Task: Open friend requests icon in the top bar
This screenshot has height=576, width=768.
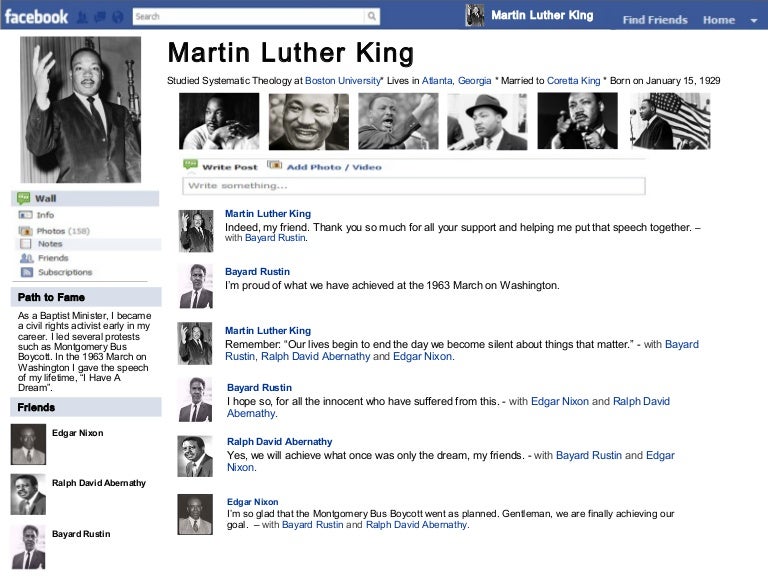Action: click(x=84, y=17)
